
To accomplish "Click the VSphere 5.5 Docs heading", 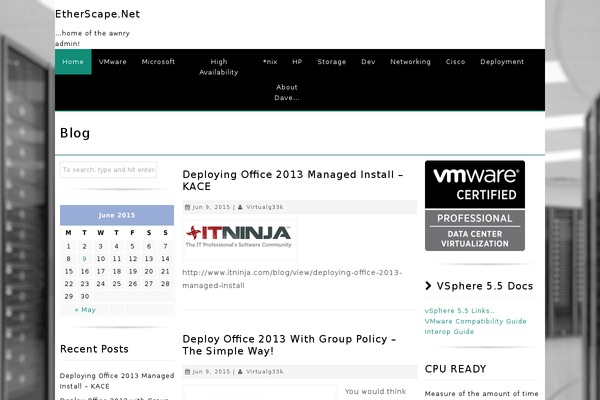I will [x=485, y=286].
